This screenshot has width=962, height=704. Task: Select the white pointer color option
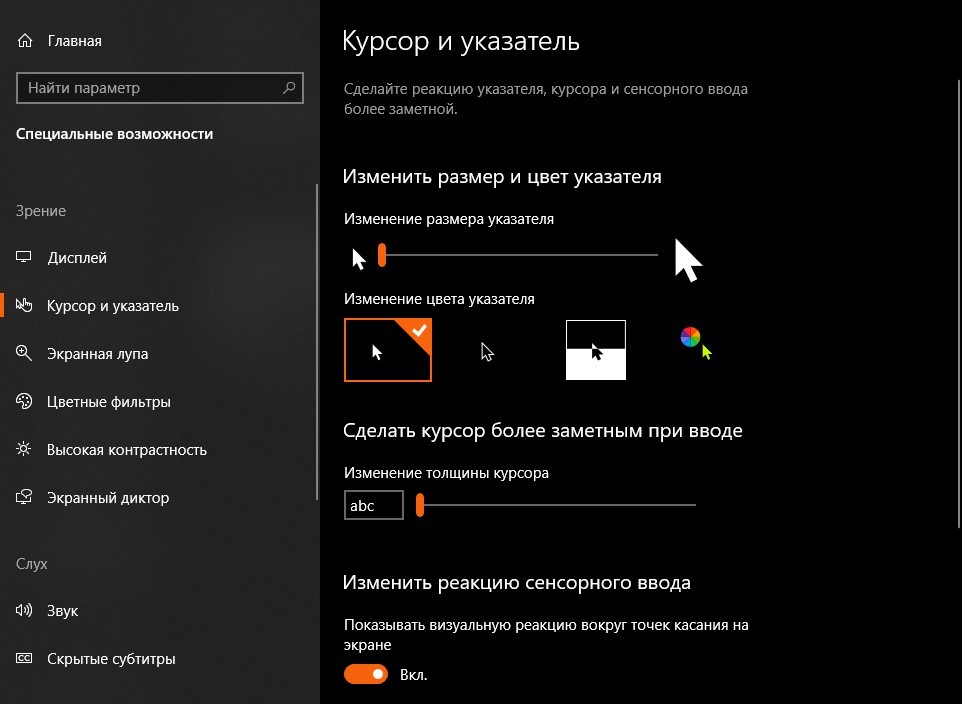click(x=387, y=351)
